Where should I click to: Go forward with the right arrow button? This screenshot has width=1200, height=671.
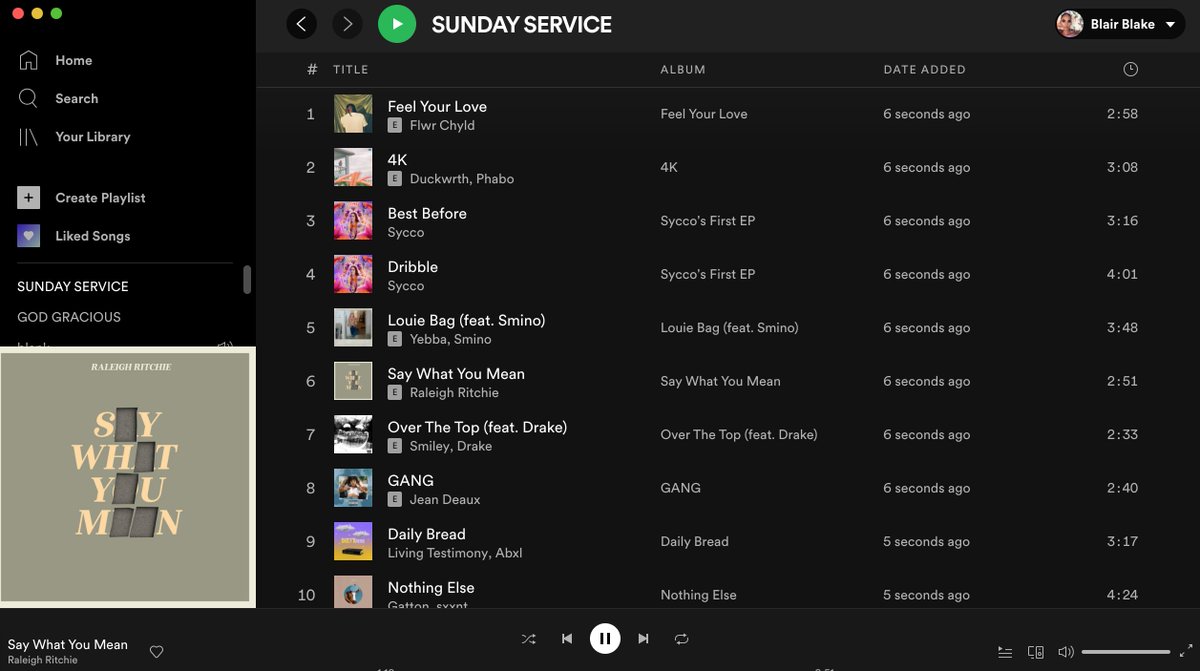point(347,24)
